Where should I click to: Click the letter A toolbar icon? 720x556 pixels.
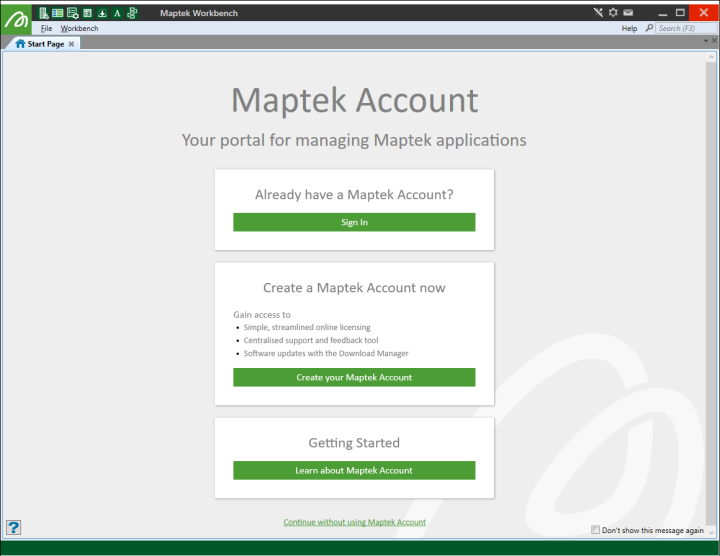click(117, 13)
